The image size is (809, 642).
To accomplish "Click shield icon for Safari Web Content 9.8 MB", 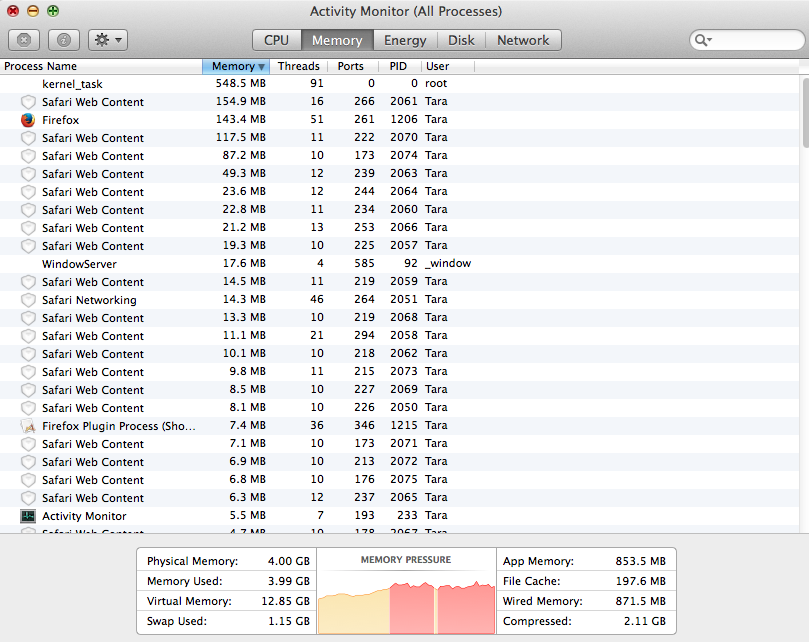I will pos(28,372).
